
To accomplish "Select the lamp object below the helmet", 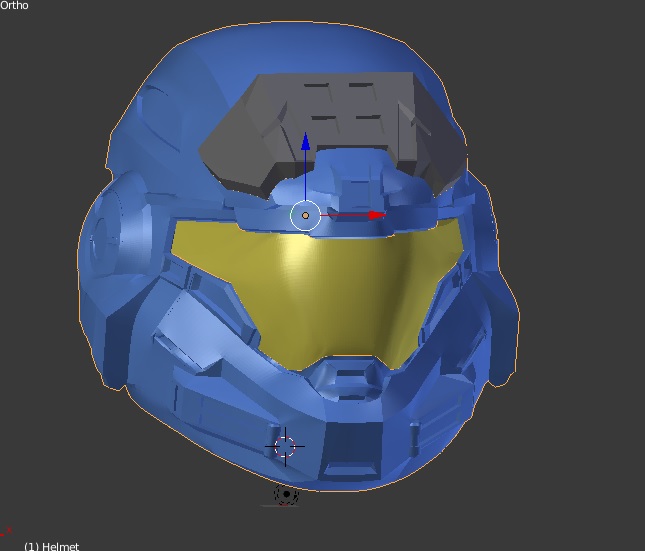I will [286, 494].
